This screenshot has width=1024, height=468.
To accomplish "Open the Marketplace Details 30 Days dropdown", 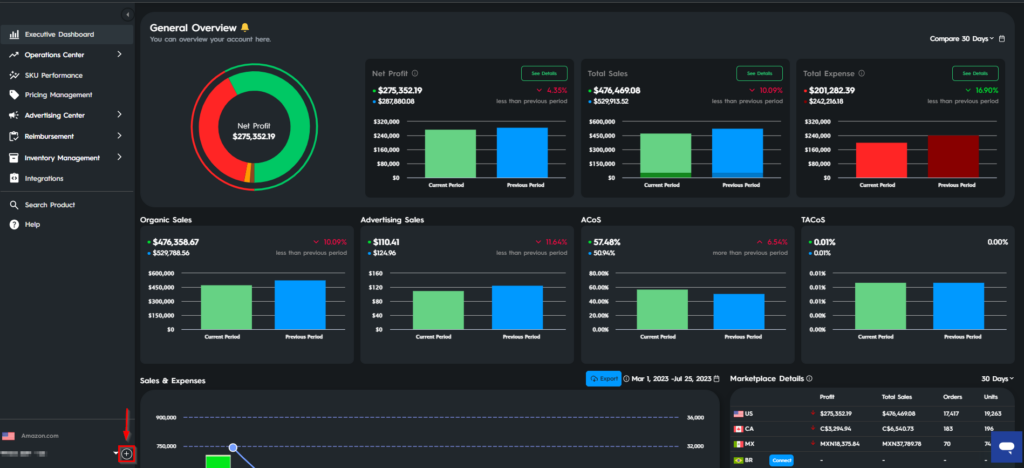I will click(x=996, y=379).
